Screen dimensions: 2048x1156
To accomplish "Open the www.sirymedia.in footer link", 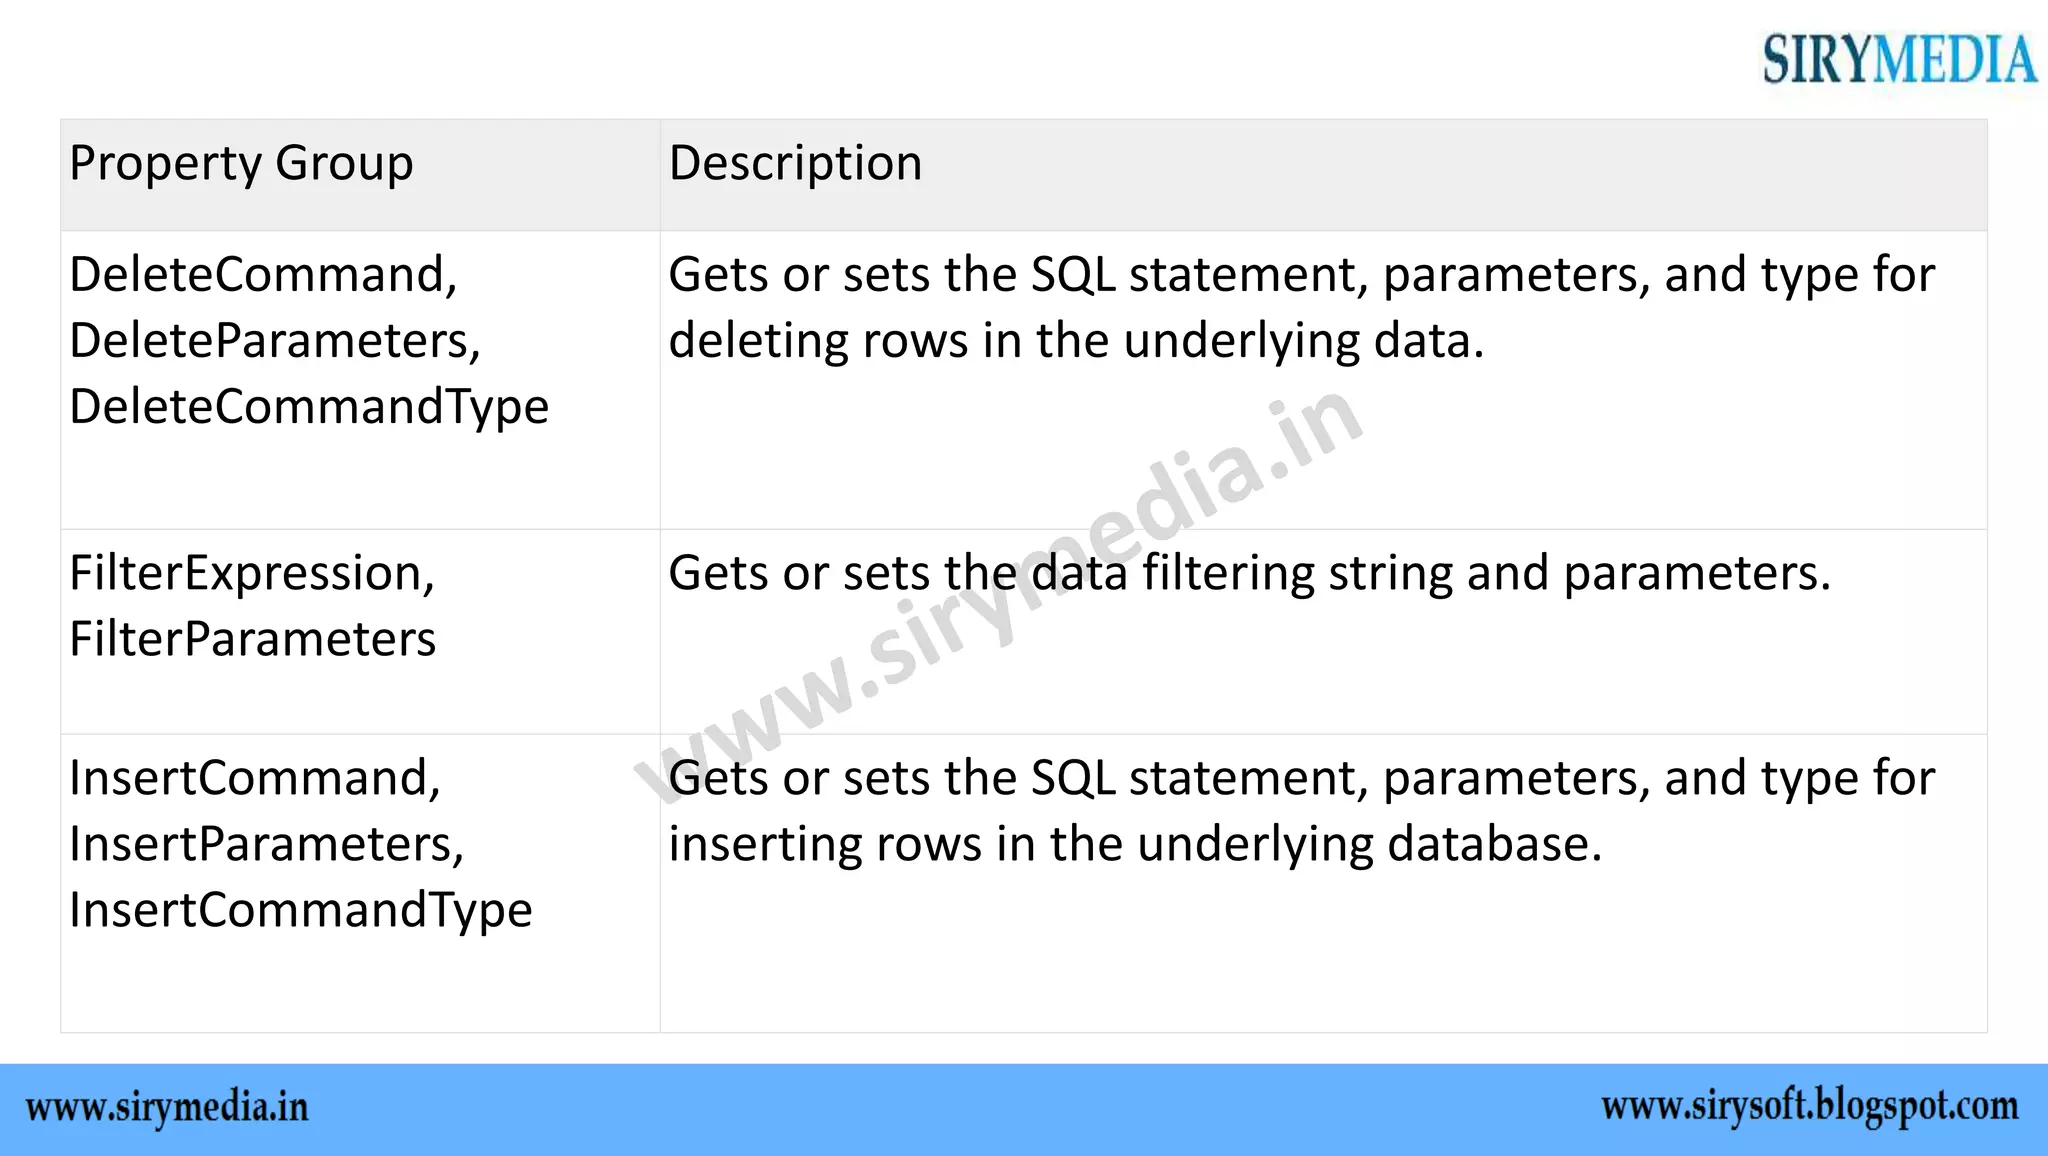I will pyautogui.click(x=167, y=1108).
